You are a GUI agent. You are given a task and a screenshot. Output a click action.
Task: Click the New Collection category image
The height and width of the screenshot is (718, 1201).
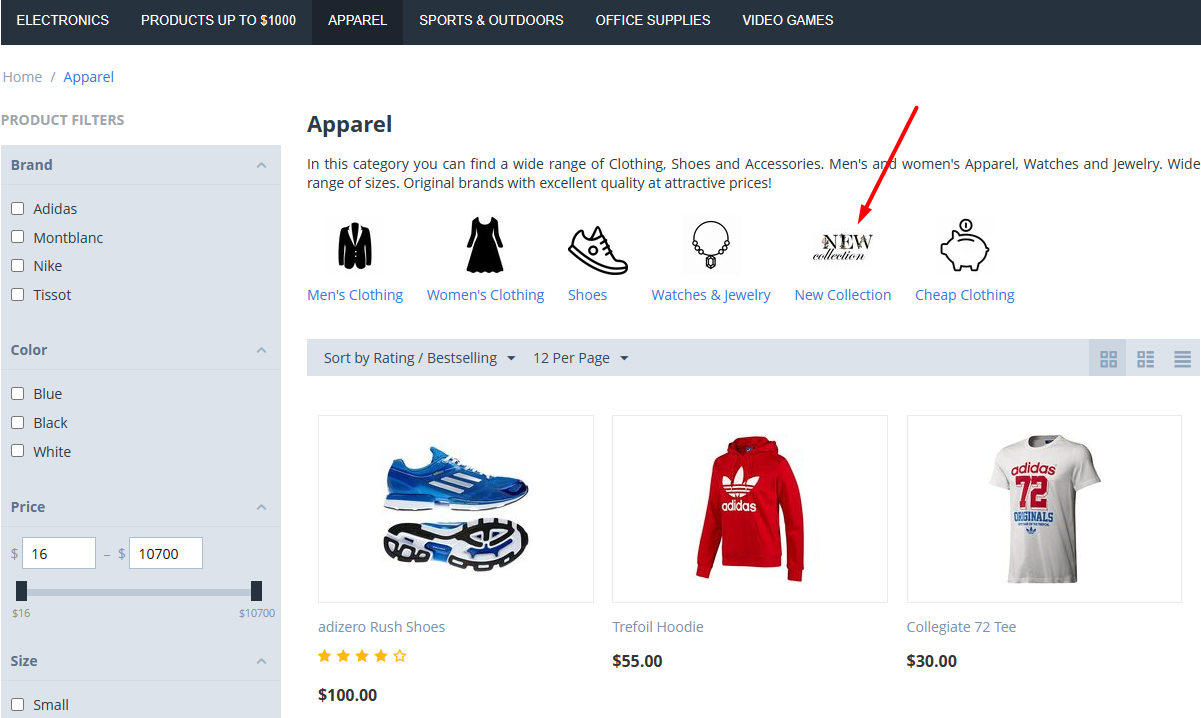tap(842, 246)
